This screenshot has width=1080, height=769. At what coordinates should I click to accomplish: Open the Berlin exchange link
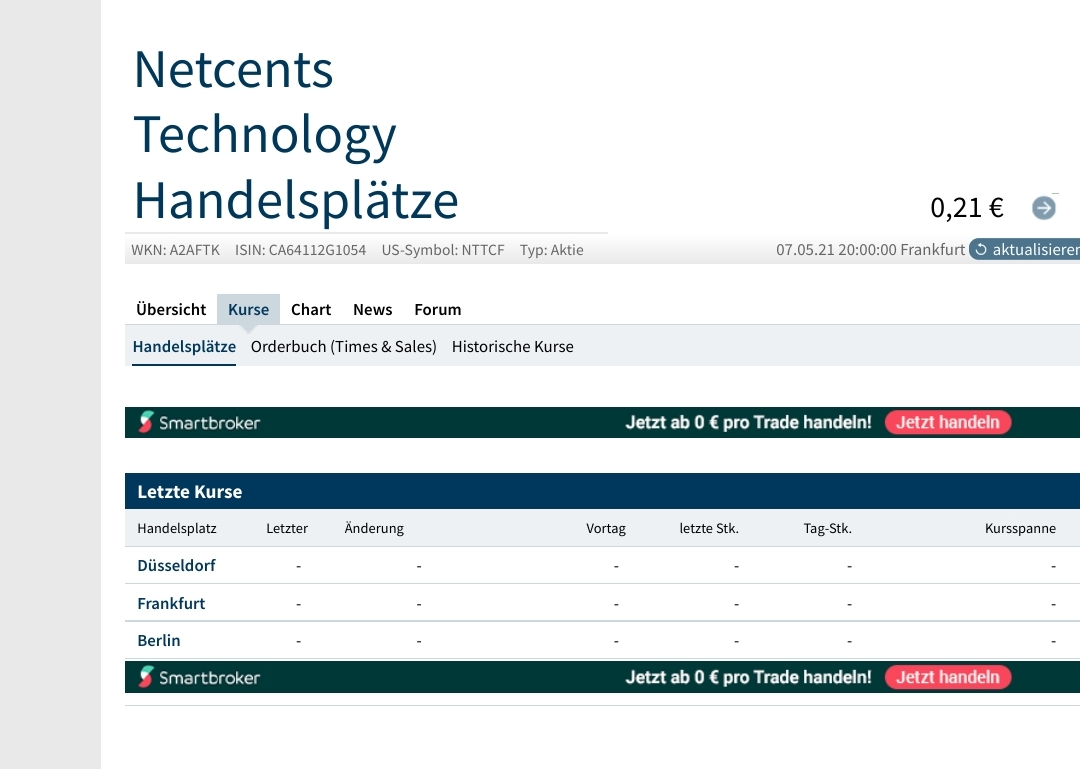pyautogui.click(x=158, y=640)
